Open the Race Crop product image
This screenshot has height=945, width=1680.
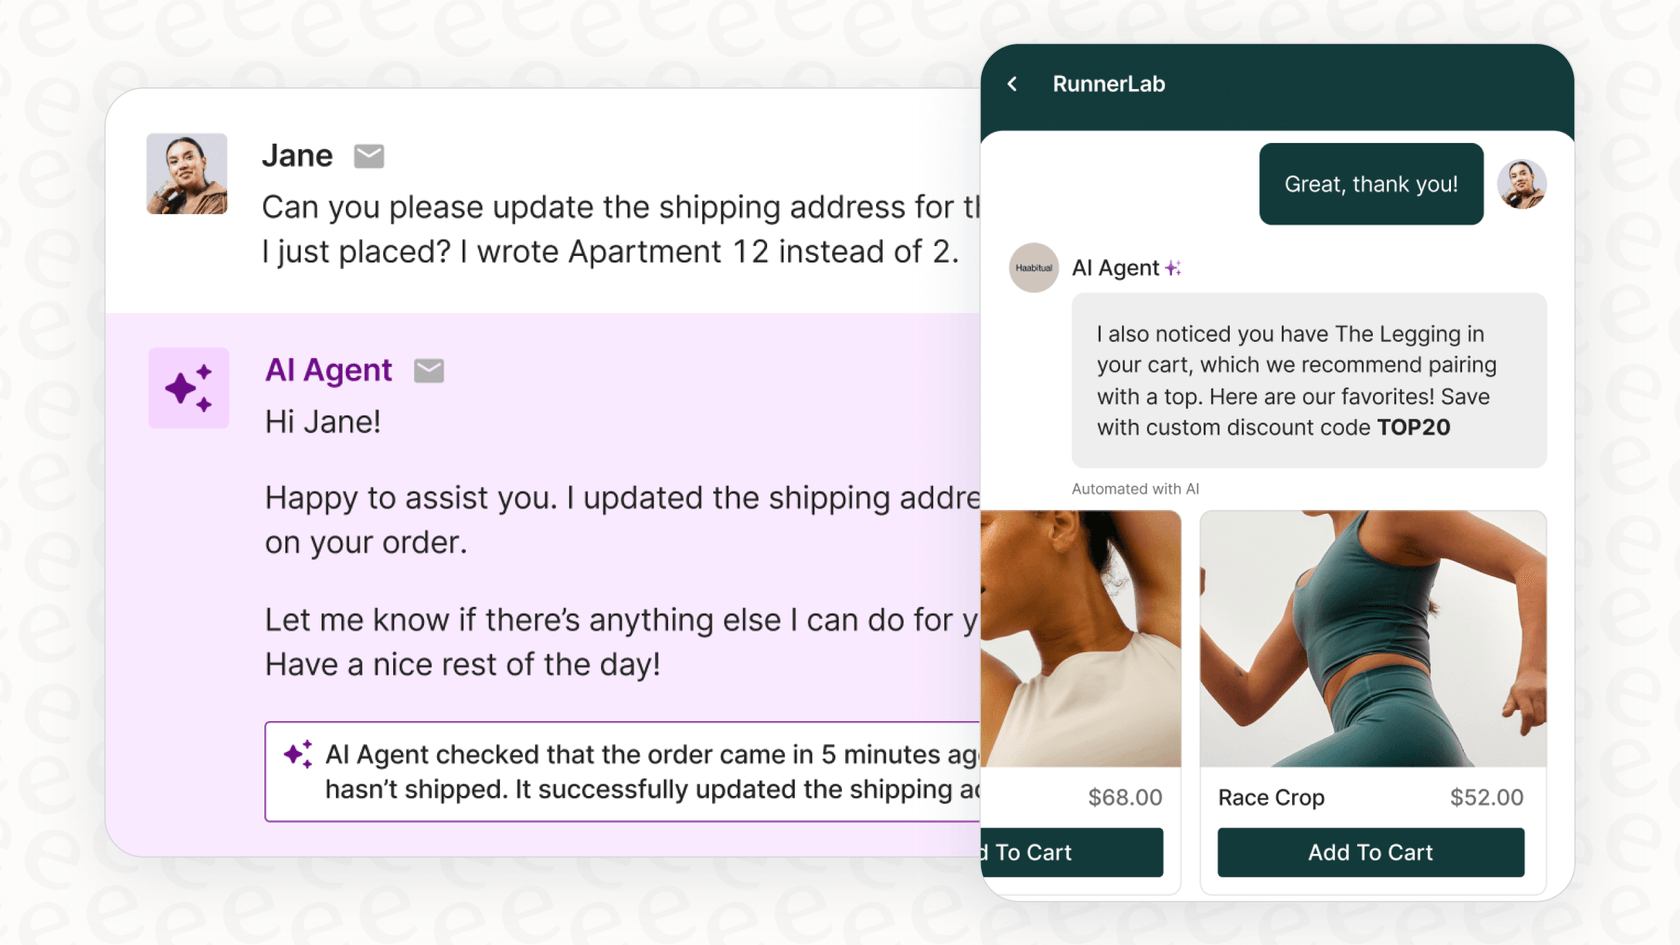1371,637
